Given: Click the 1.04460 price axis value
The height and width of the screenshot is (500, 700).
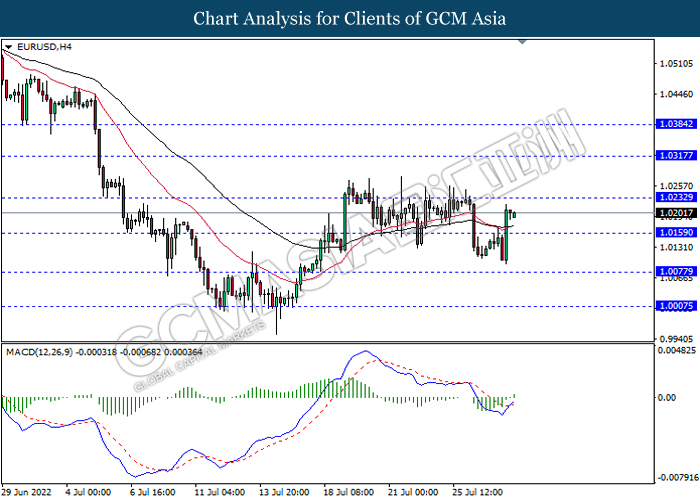Looking at the screenshot, I should 676,94.
